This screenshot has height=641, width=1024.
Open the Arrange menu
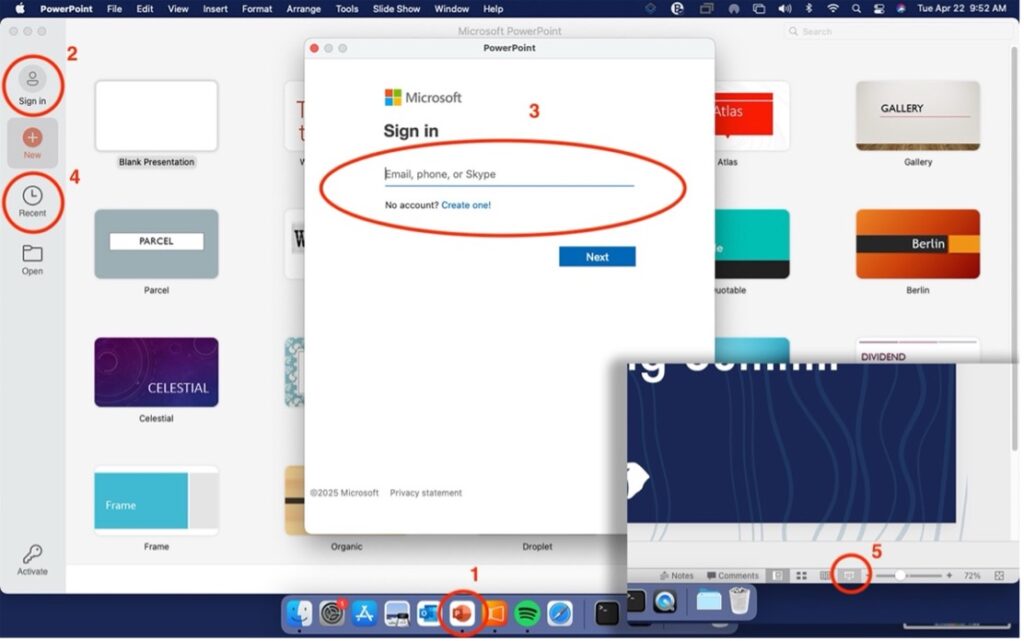coord(303,8)
